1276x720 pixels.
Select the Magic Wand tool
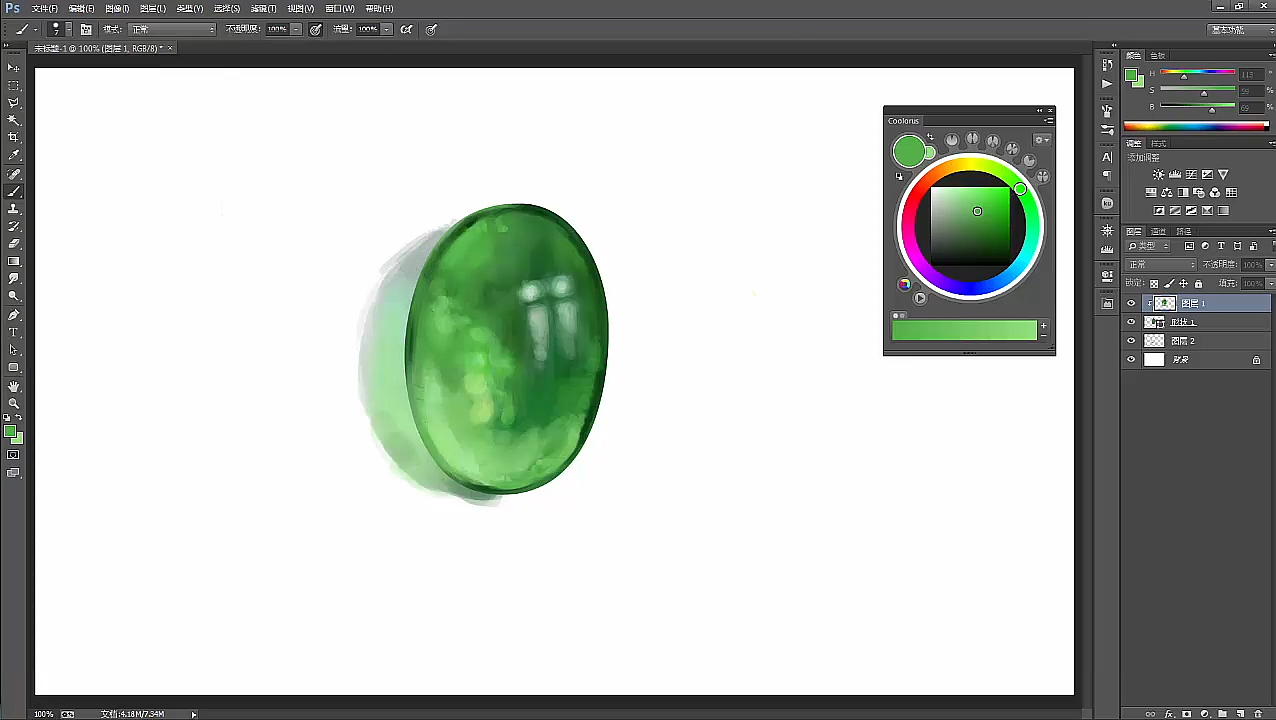(x=14, y=120)
